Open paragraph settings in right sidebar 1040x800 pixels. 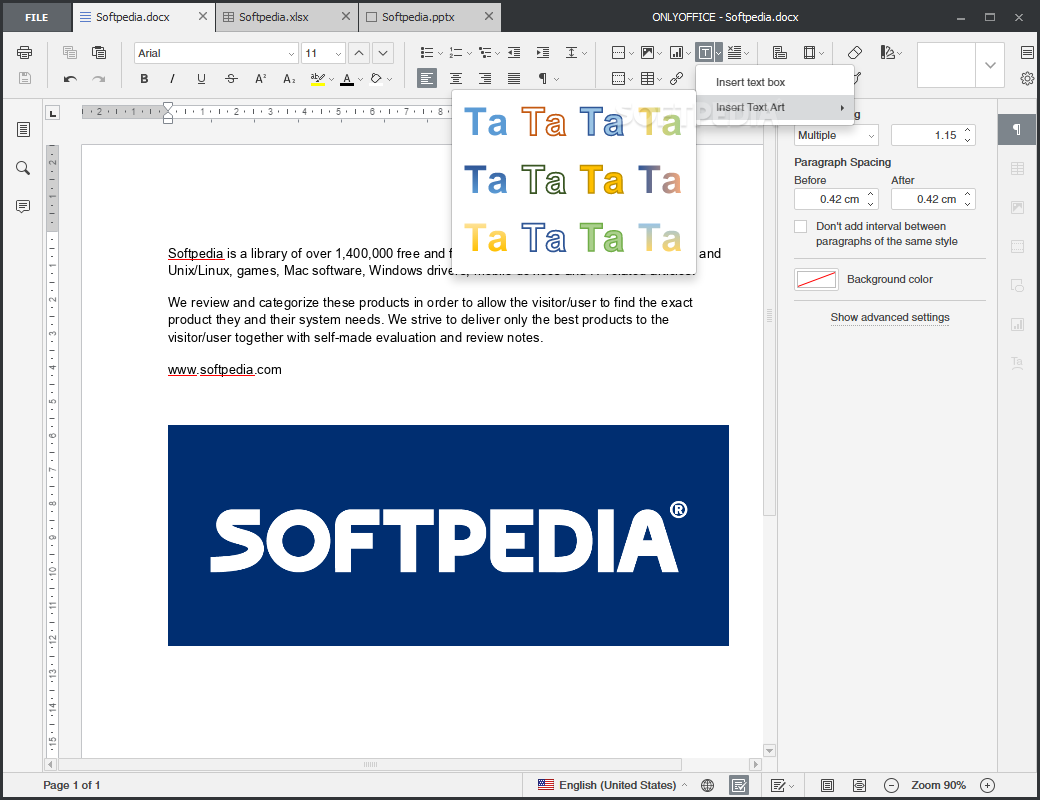tap(1017, 129)
